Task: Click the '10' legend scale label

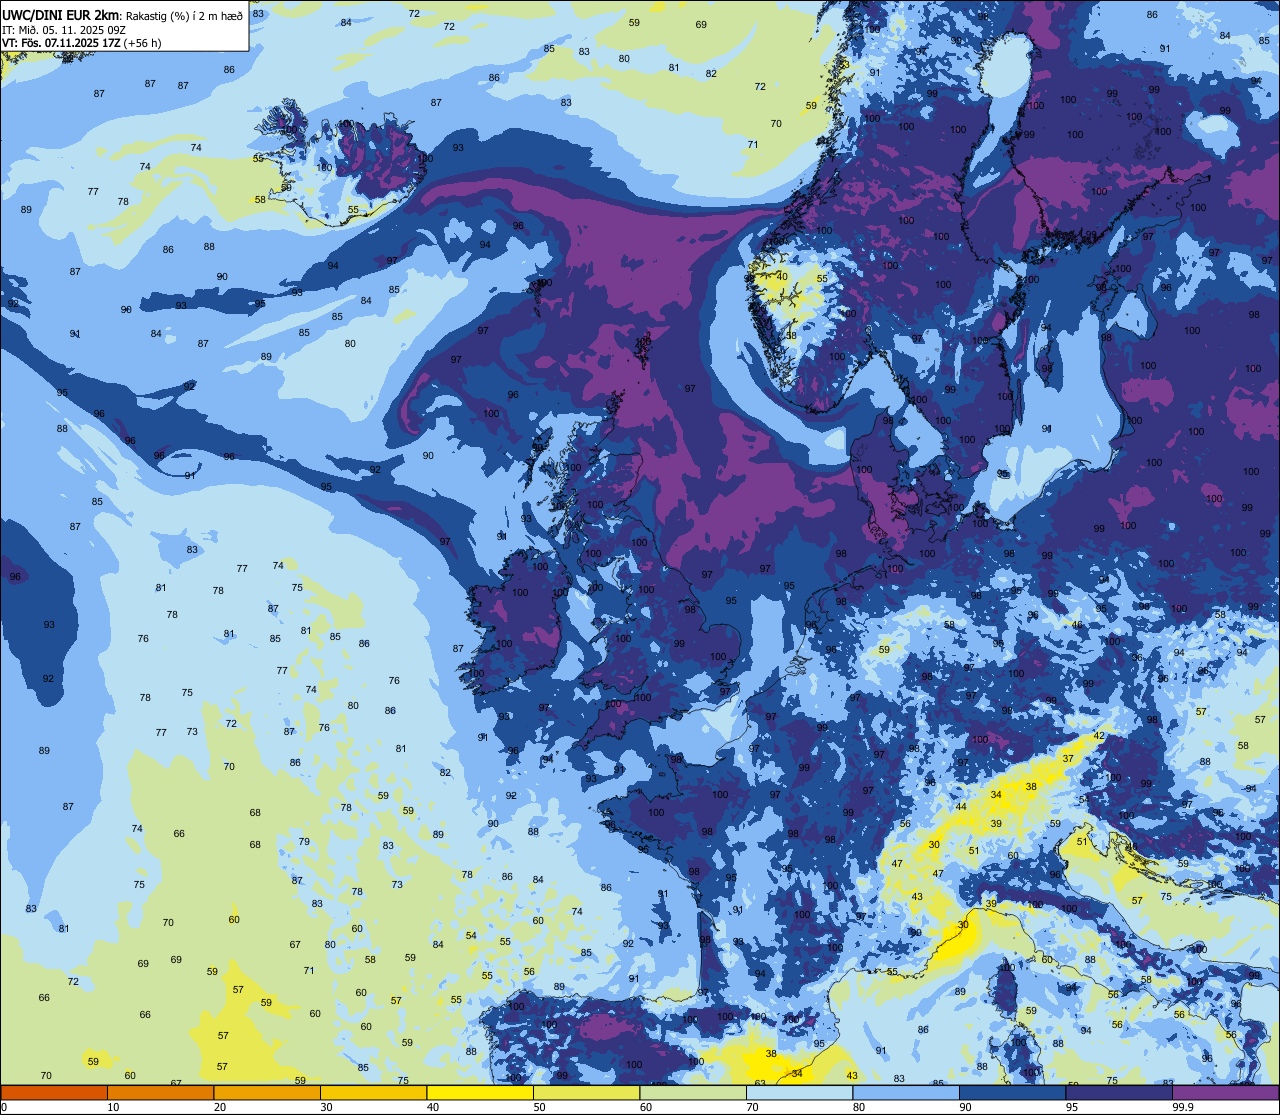Action: (x=114, y=1107)
